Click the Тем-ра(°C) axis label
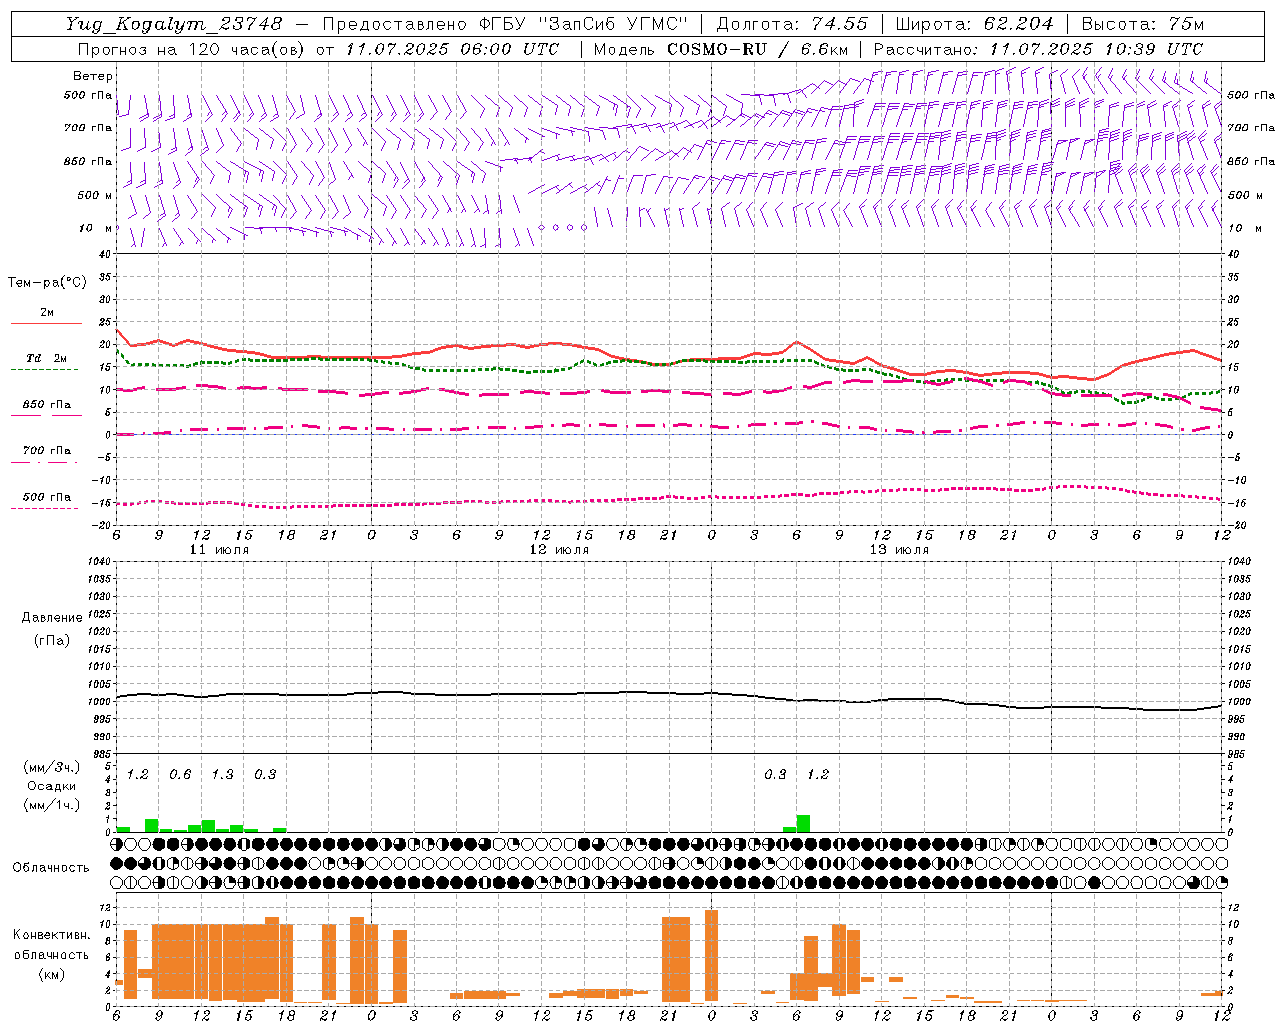The height and width of the screenshot is (1024, 1280). coord(47,283)
